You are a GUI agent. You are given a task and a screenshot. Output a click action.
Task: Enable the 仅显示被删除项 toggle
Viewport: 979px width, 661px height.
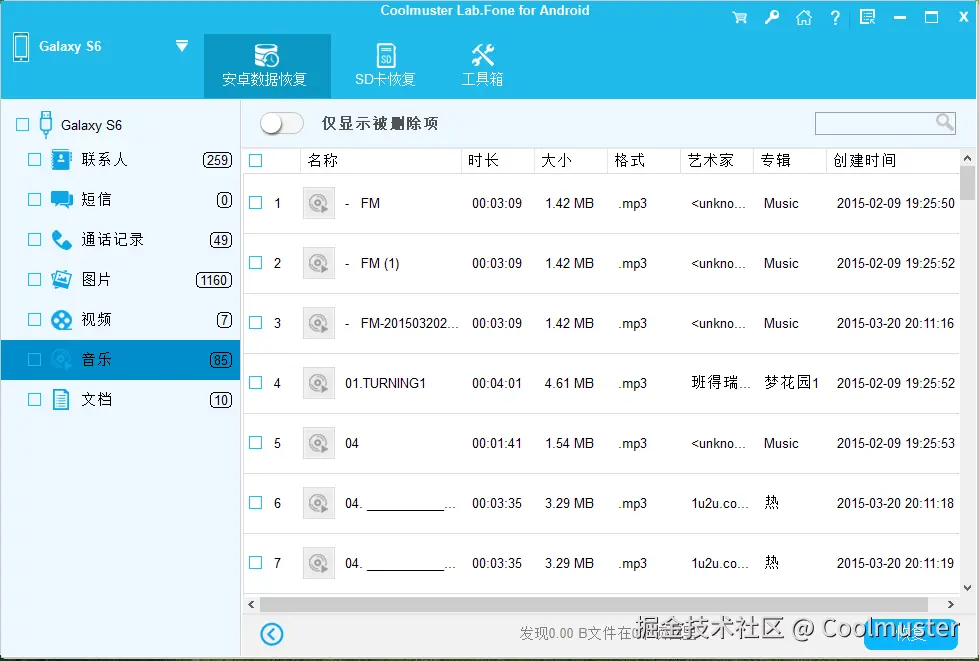281,122
